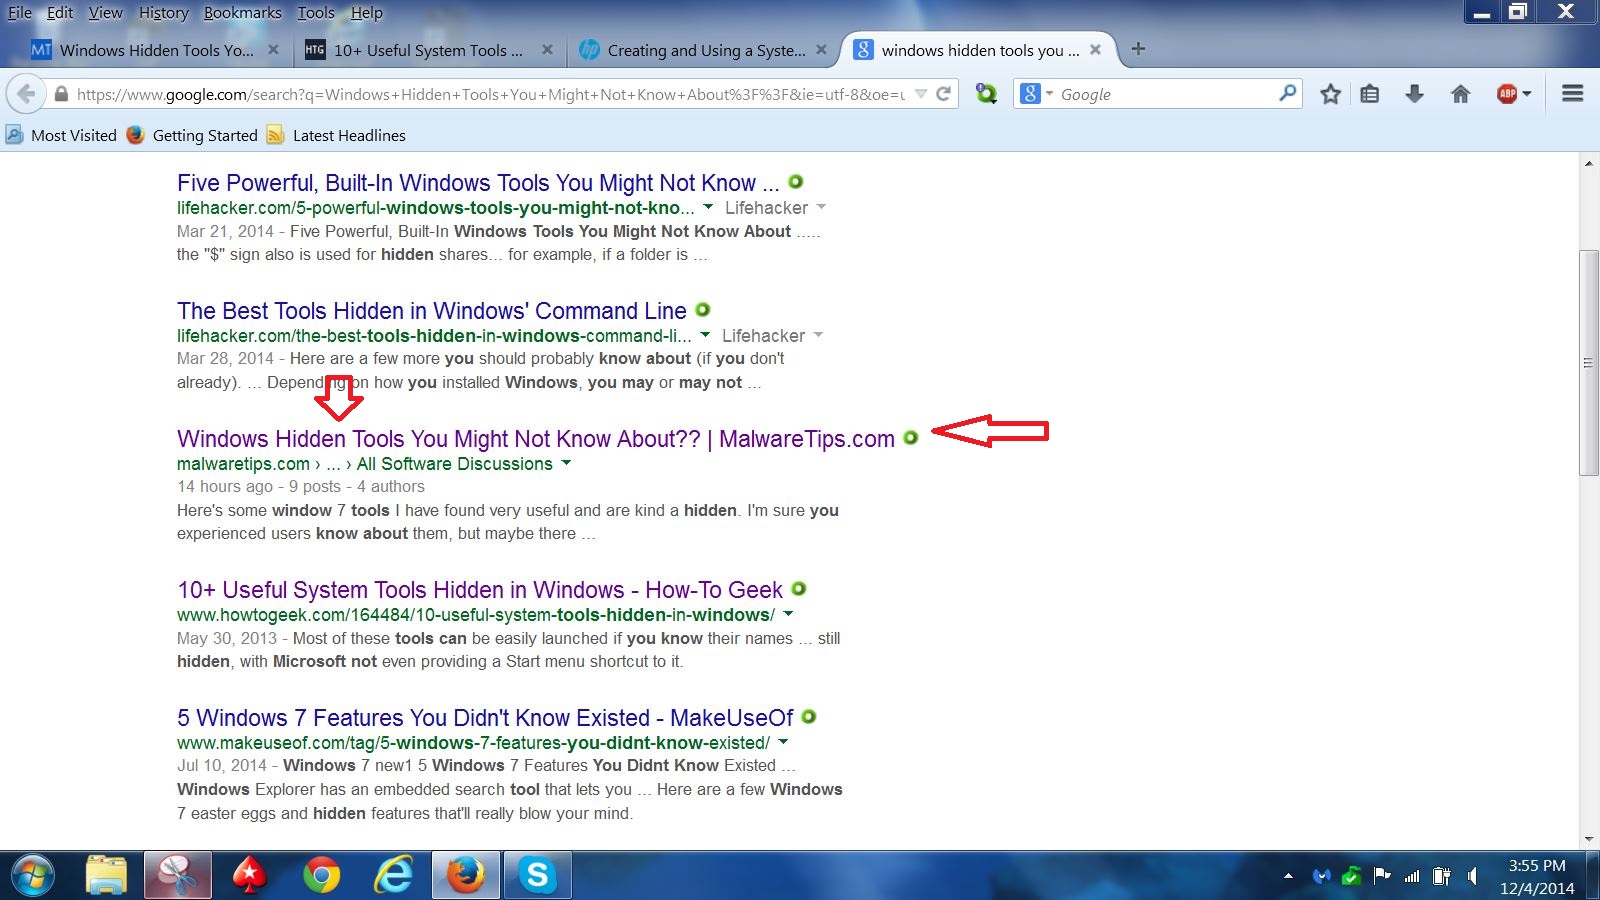Open The Best Tools Hidden in Windows' Command Line
The width and height of the screenshot is (1600, 900).
pyautogui.click(x=432, y=311)
